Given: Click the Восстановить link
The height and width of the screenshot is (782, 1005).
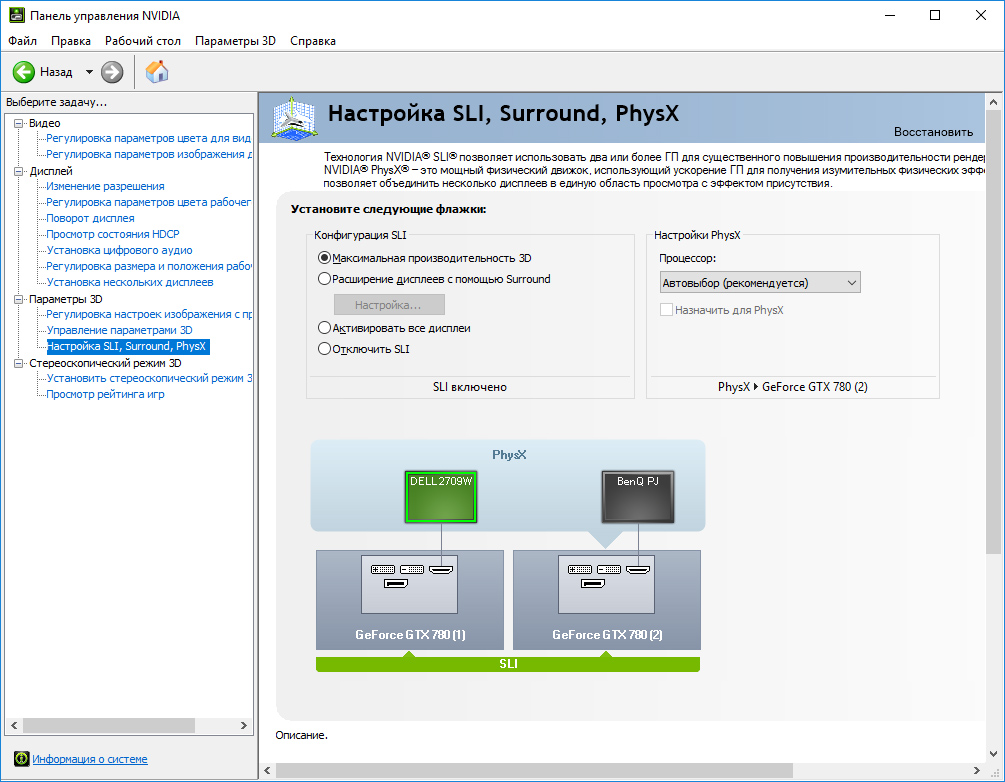Looking at the screenshot, I should pyautogui.click(x=933, y=132).
